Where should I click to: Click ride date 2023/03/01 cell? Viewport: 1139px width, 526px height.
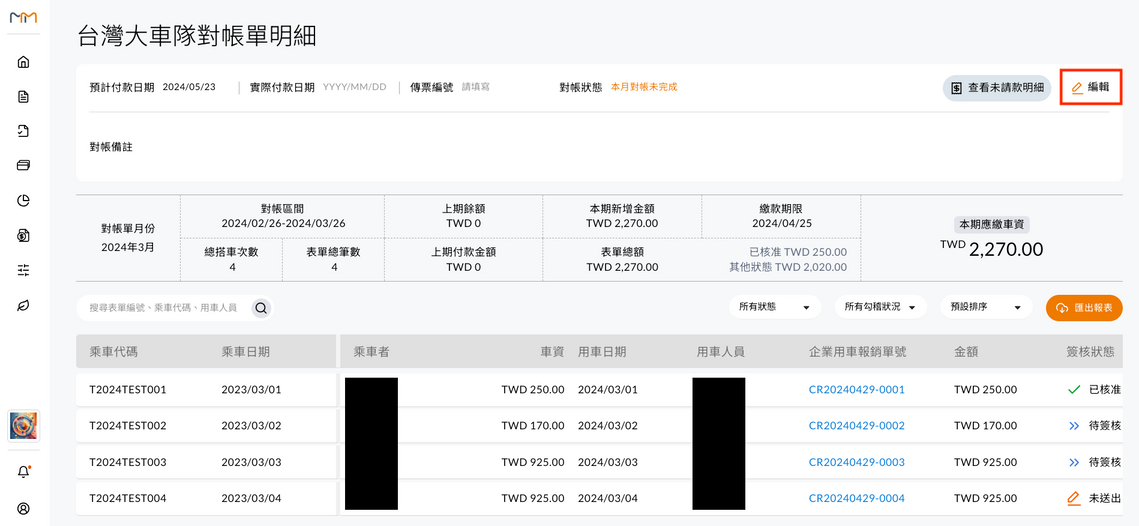coord(251,389)
